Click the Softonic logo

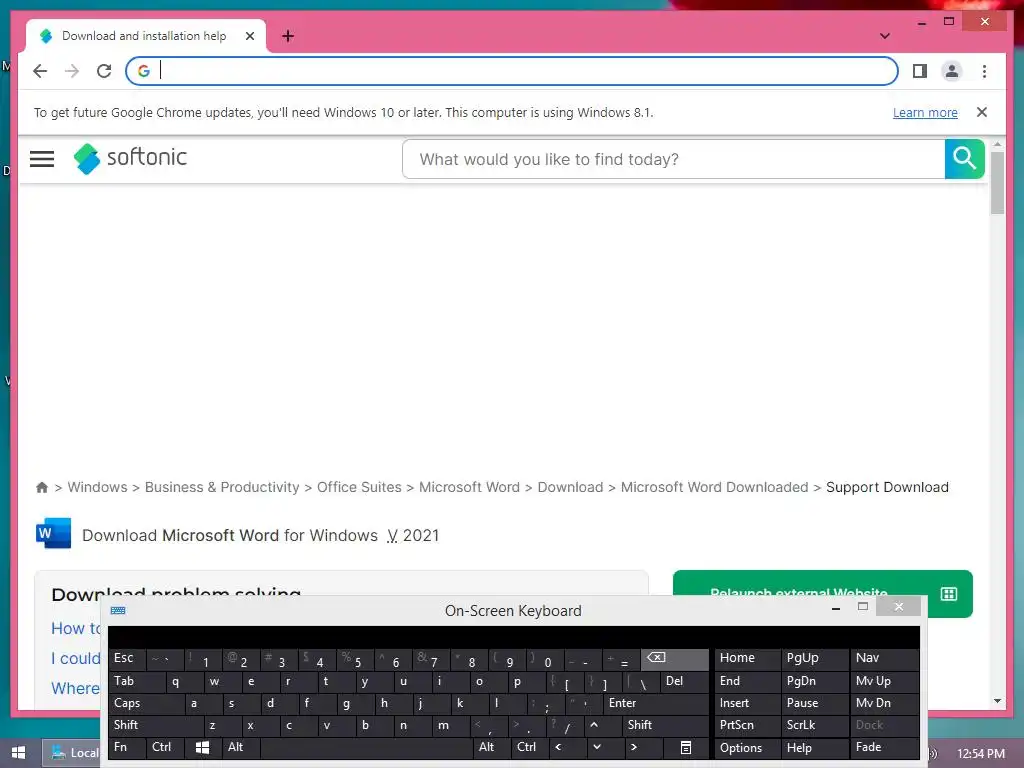coord(130,158)
